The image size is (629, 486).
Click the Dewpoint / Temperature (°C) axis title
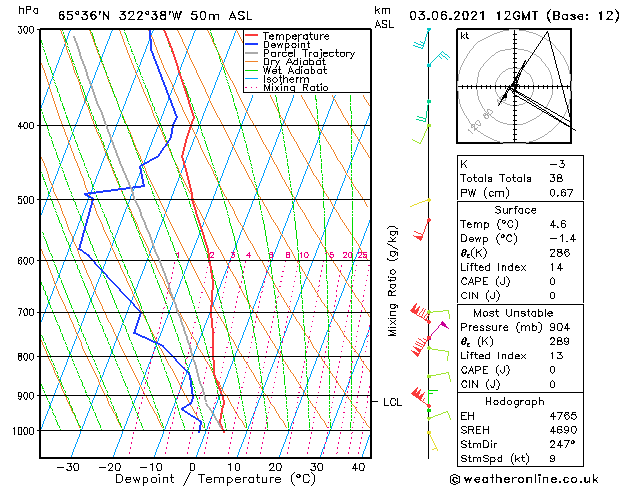point(215,479)
